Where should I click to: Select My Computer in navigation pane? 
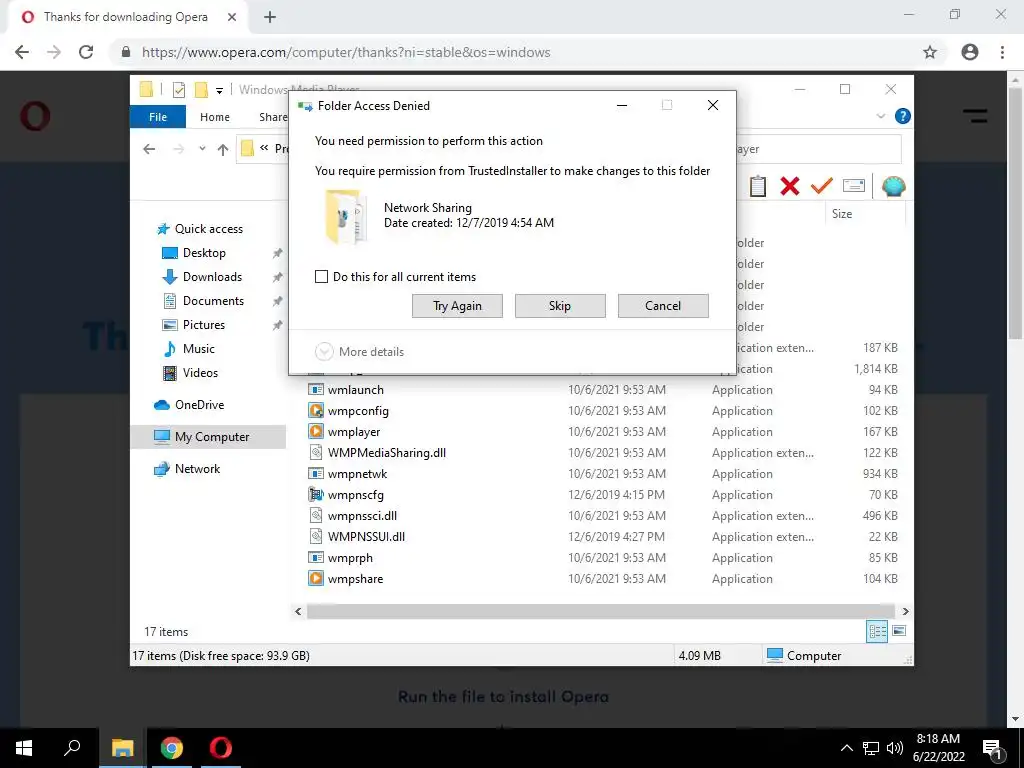coord(208,437)
